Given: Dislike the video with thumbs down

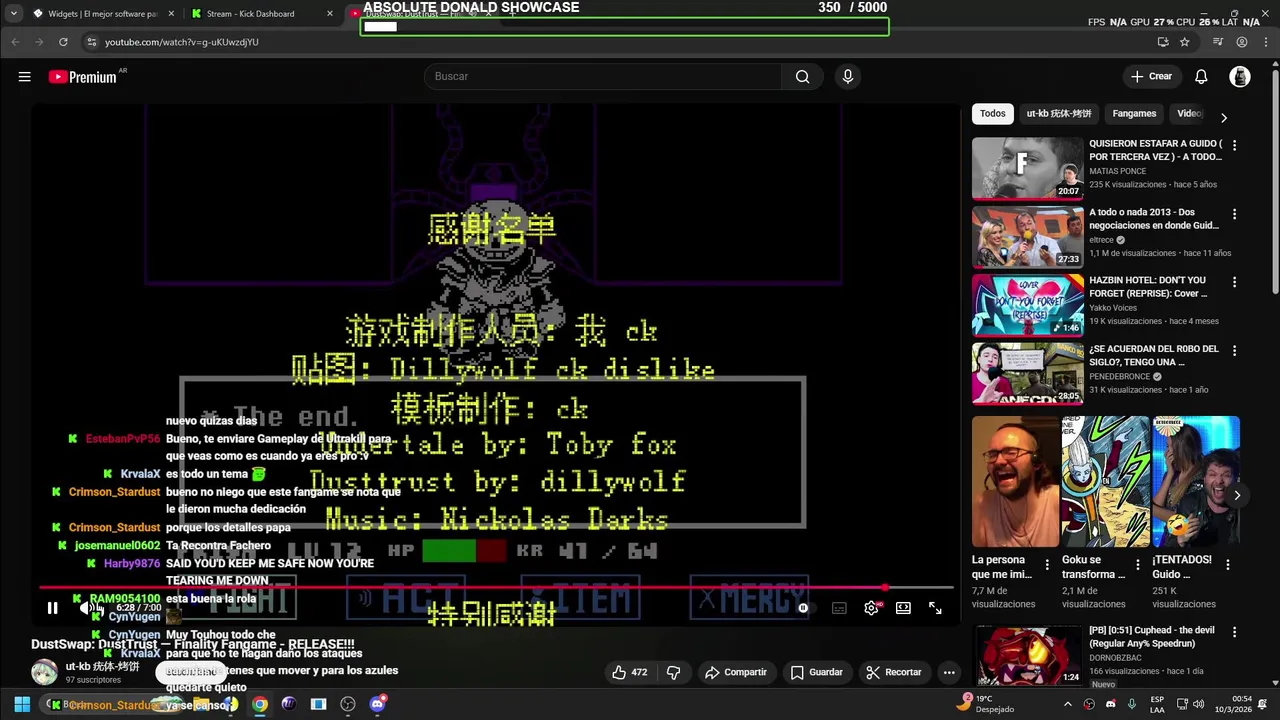Looking at the screenshot, I should (x=674, y=673).
